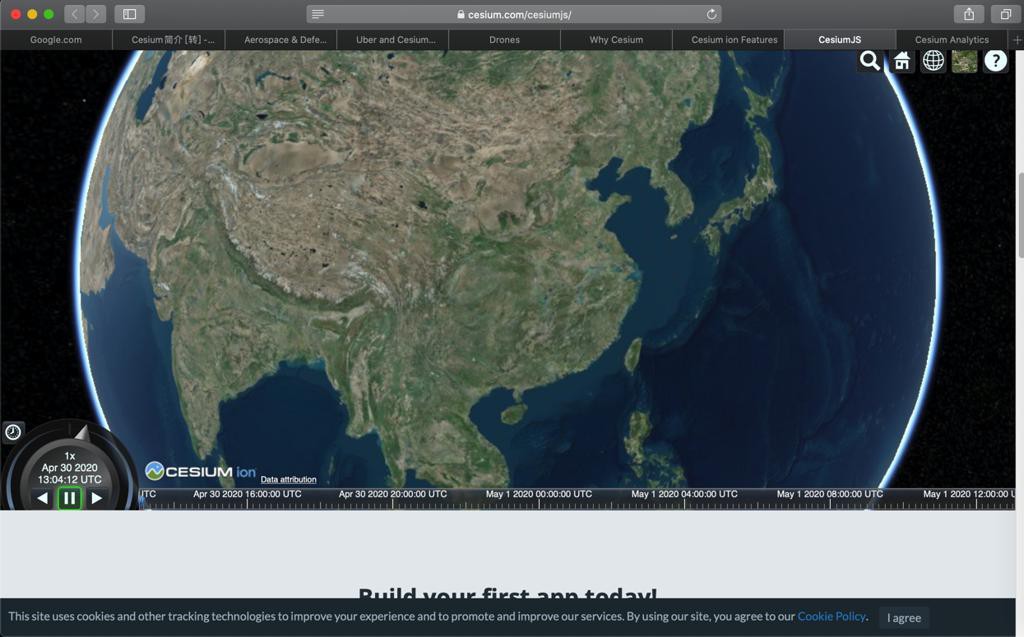Open the Data attribution link
Screen dimensions: 1024x637
288,479
